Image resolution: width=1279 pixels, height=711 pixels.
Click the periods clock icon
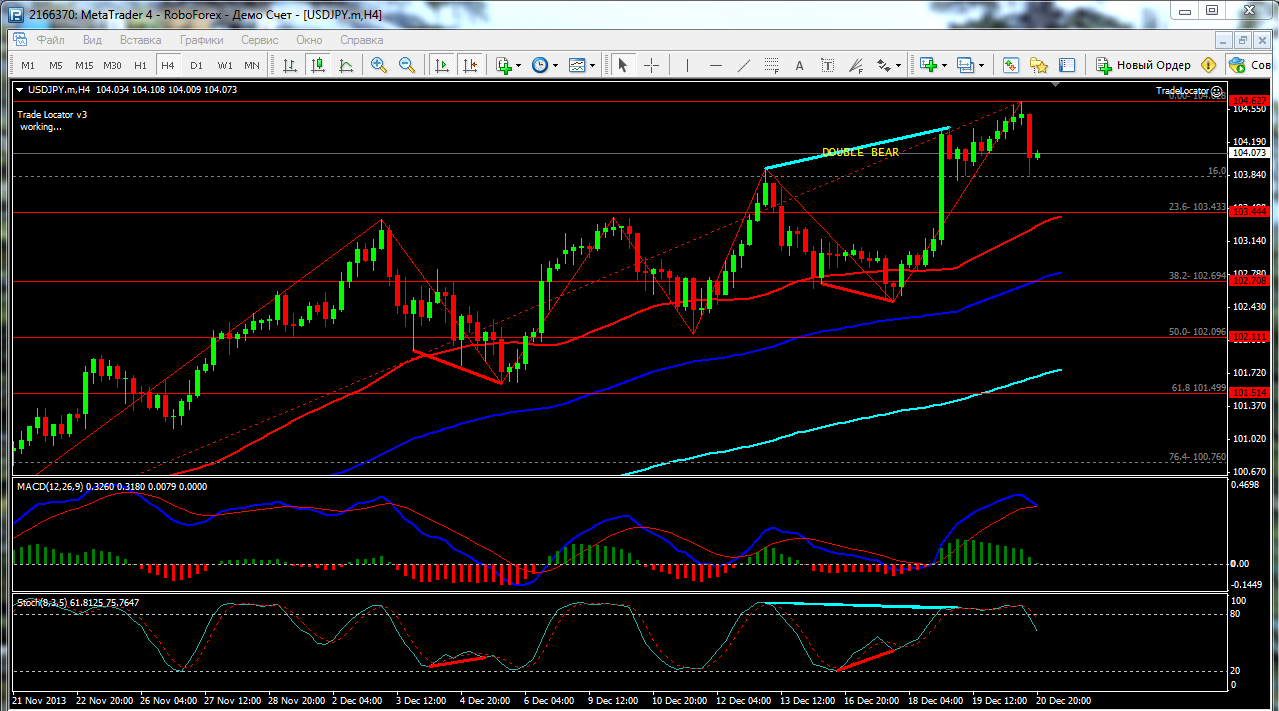[540, 65]
